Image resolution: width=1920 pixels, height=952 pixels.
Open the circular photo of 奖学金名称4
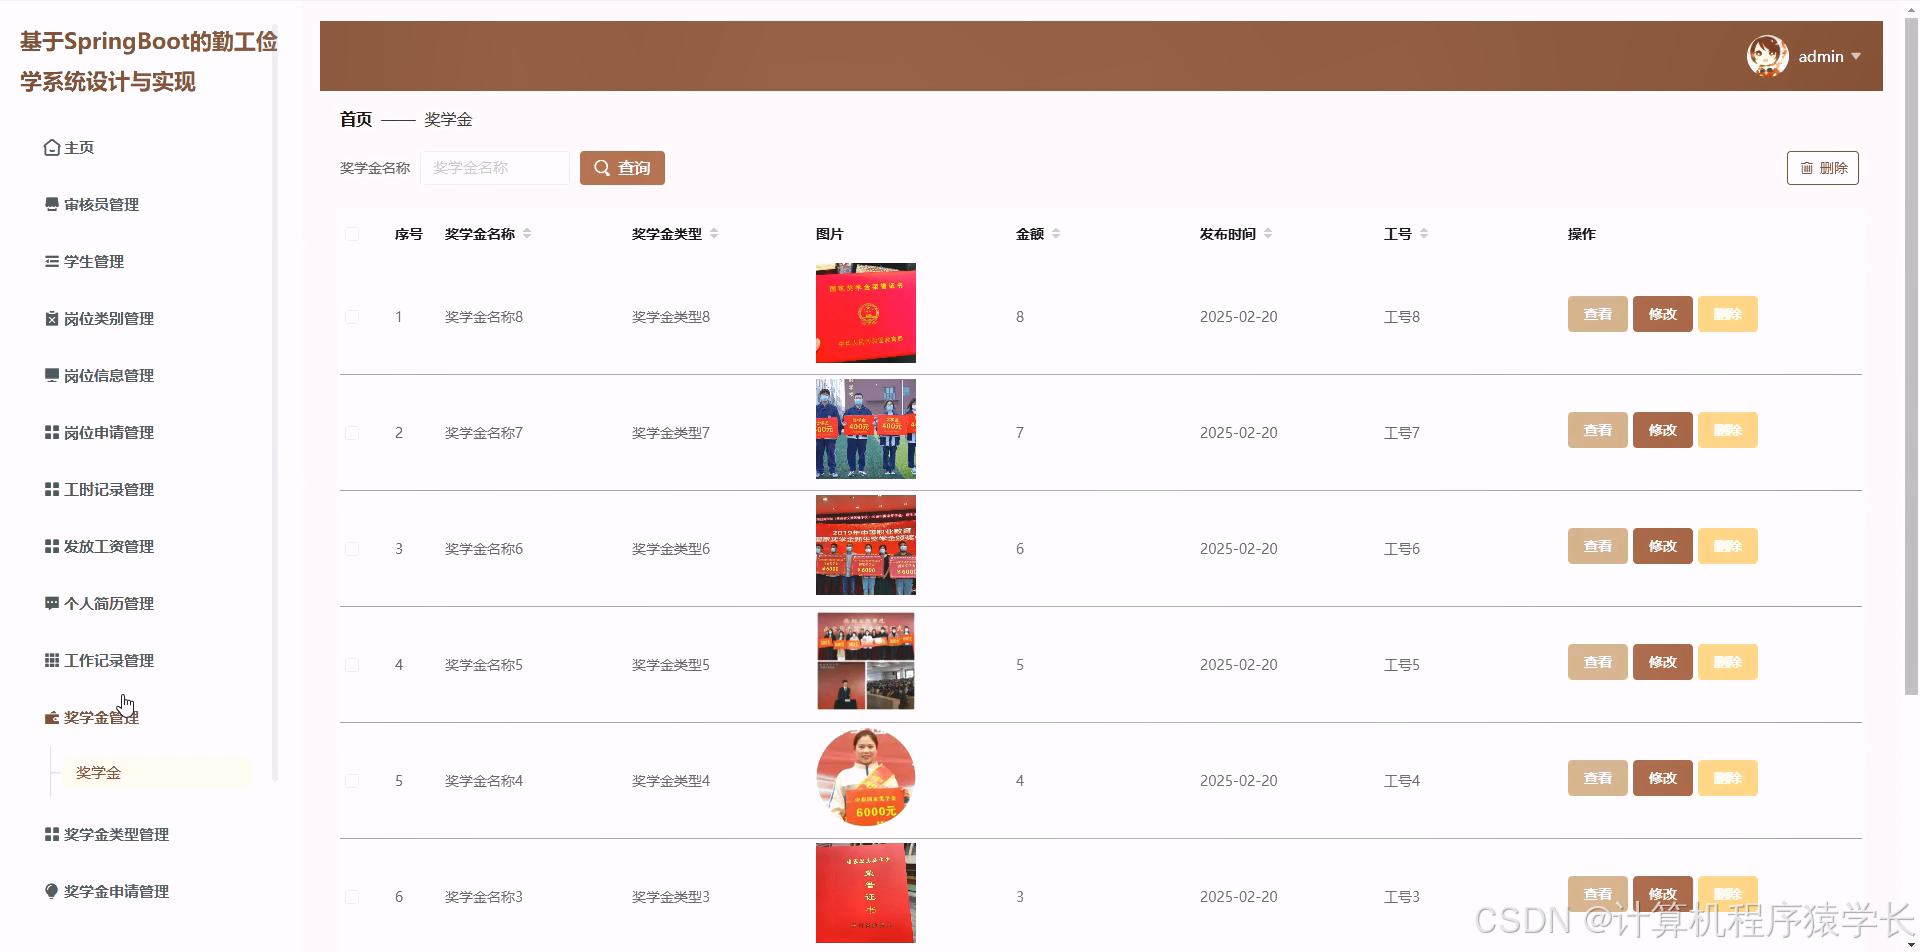tap(866, 777)
